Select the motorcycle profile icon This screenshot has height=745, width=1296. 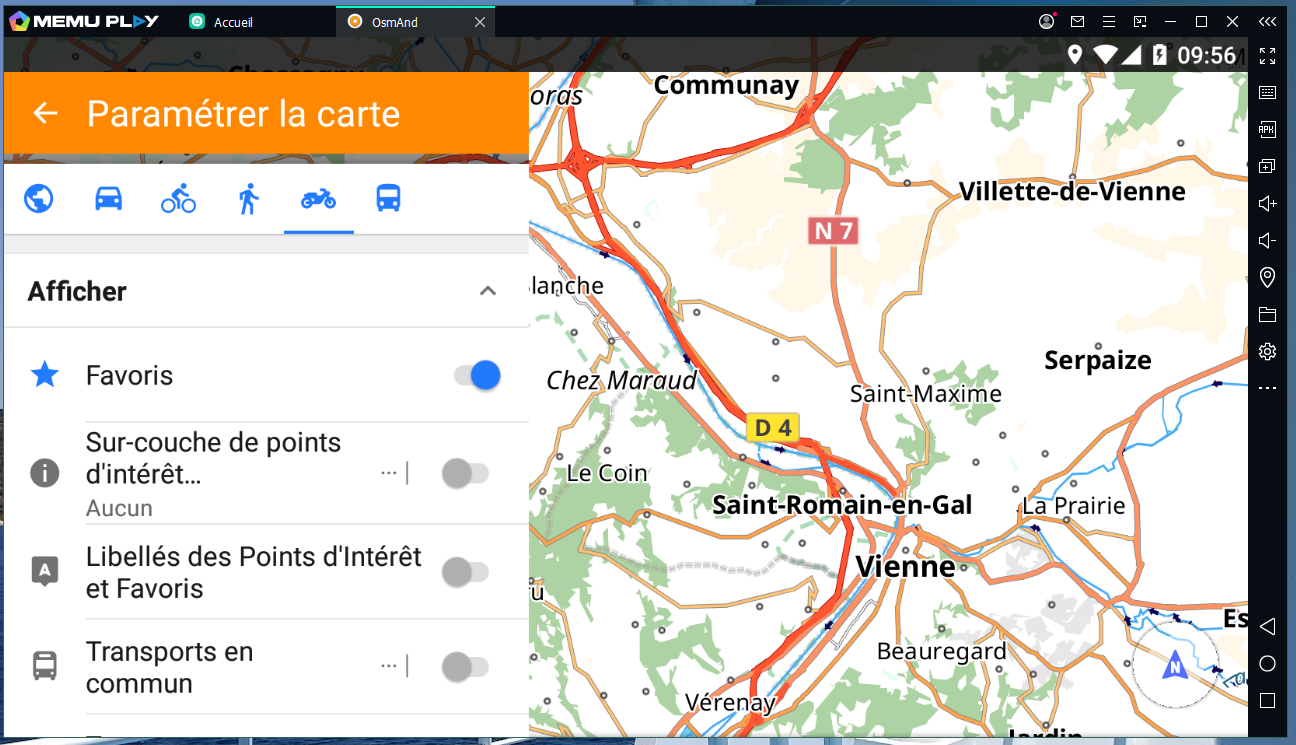(318, 199)
